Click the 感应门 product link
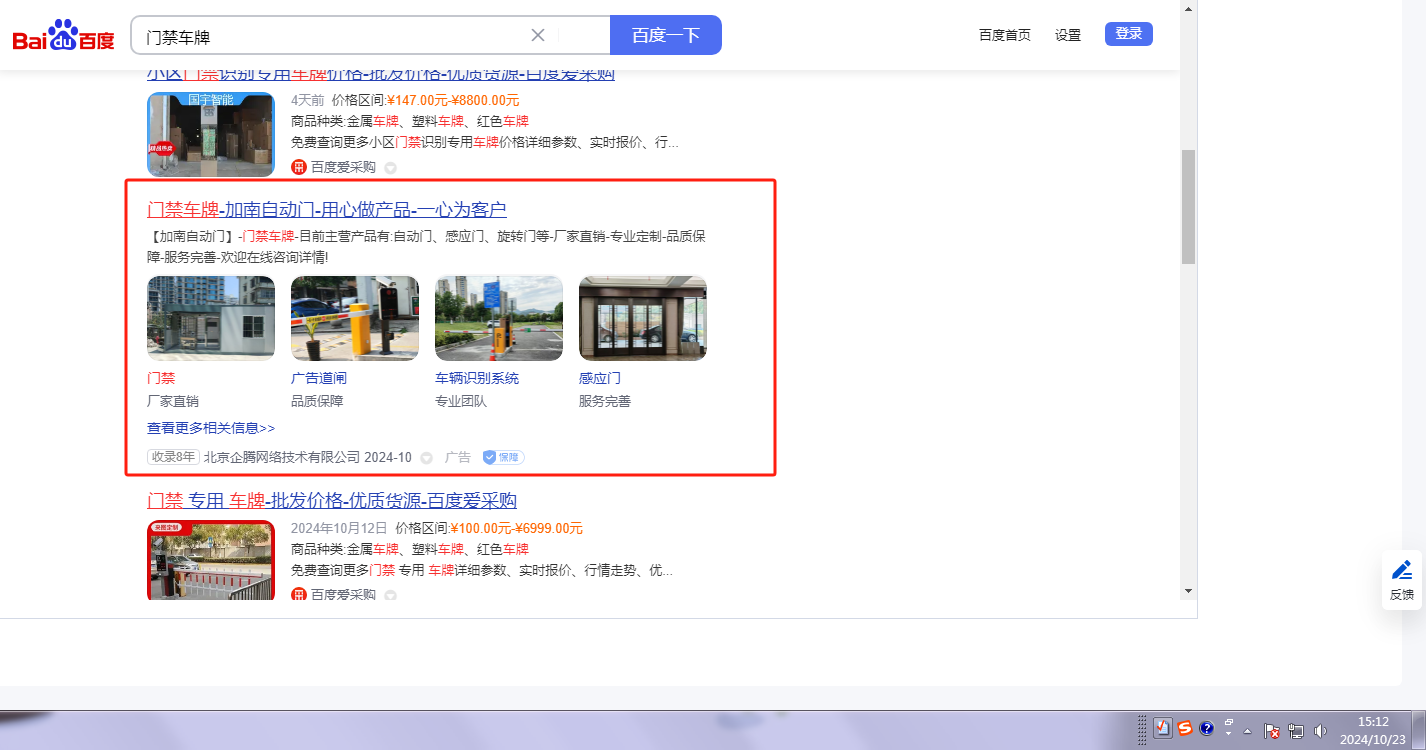The image size is (1426, 750). pyautogui.click(x=600, y=378)
